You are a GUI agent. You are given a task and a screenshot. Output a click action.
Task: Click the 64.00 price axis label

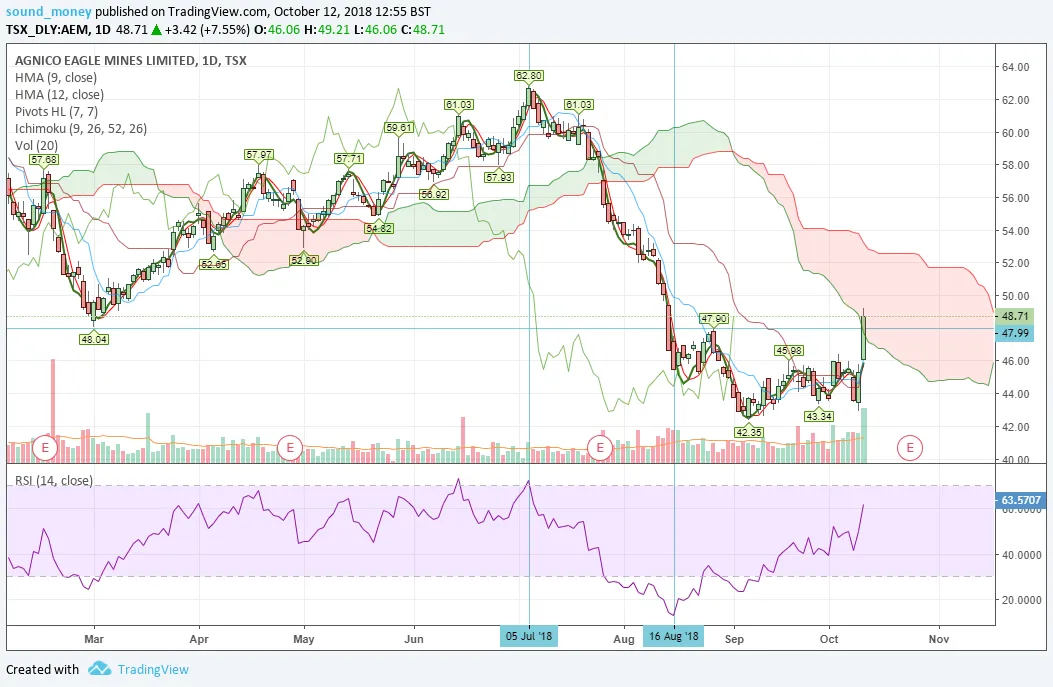coord(1015,67)
